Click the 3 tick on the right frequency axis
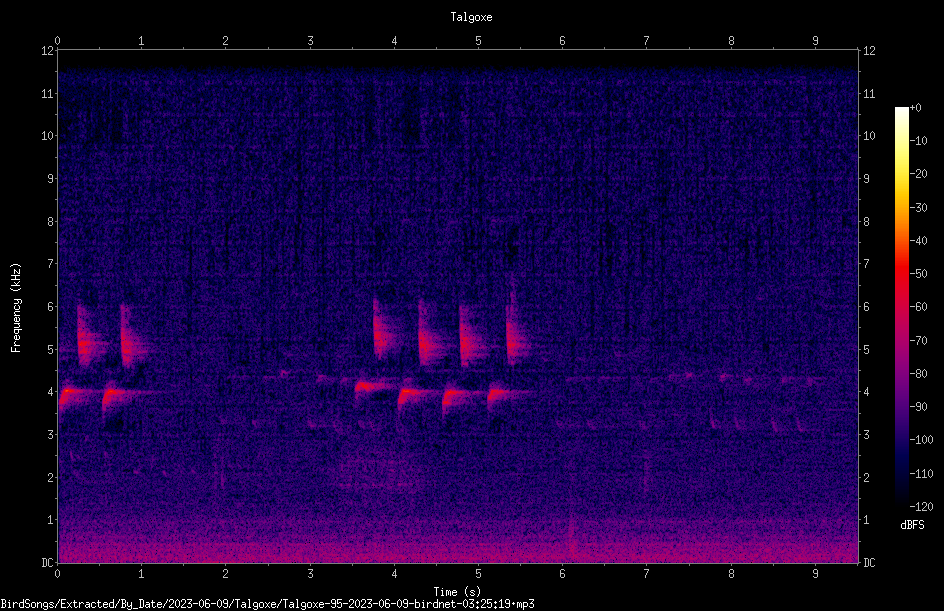This screenshot has height=611, width=944. (x=866, y=435)
